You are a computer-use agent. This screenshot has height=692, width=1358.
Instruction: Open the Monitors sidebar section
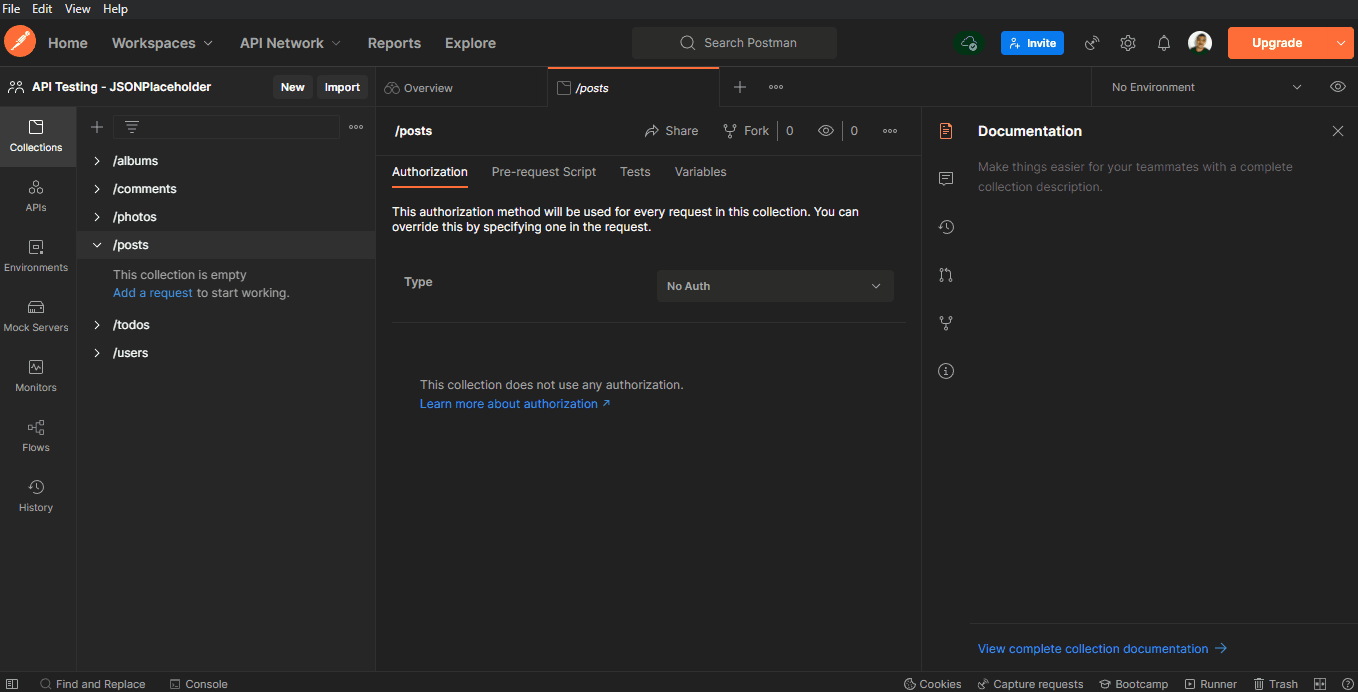(x=36, y=376)
